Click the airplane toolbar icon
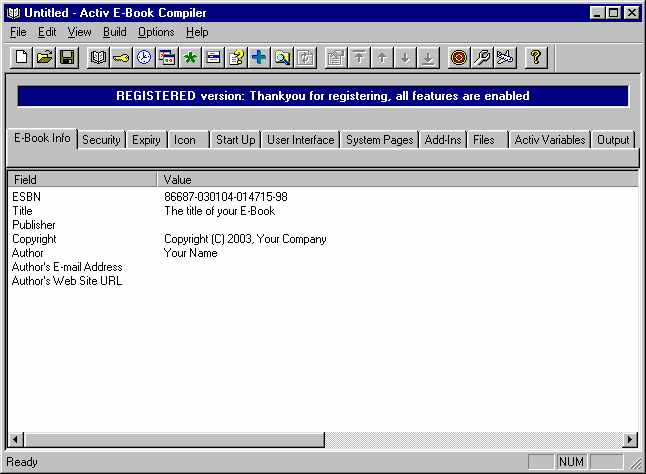The image size is (646, 474). (505, 57)
